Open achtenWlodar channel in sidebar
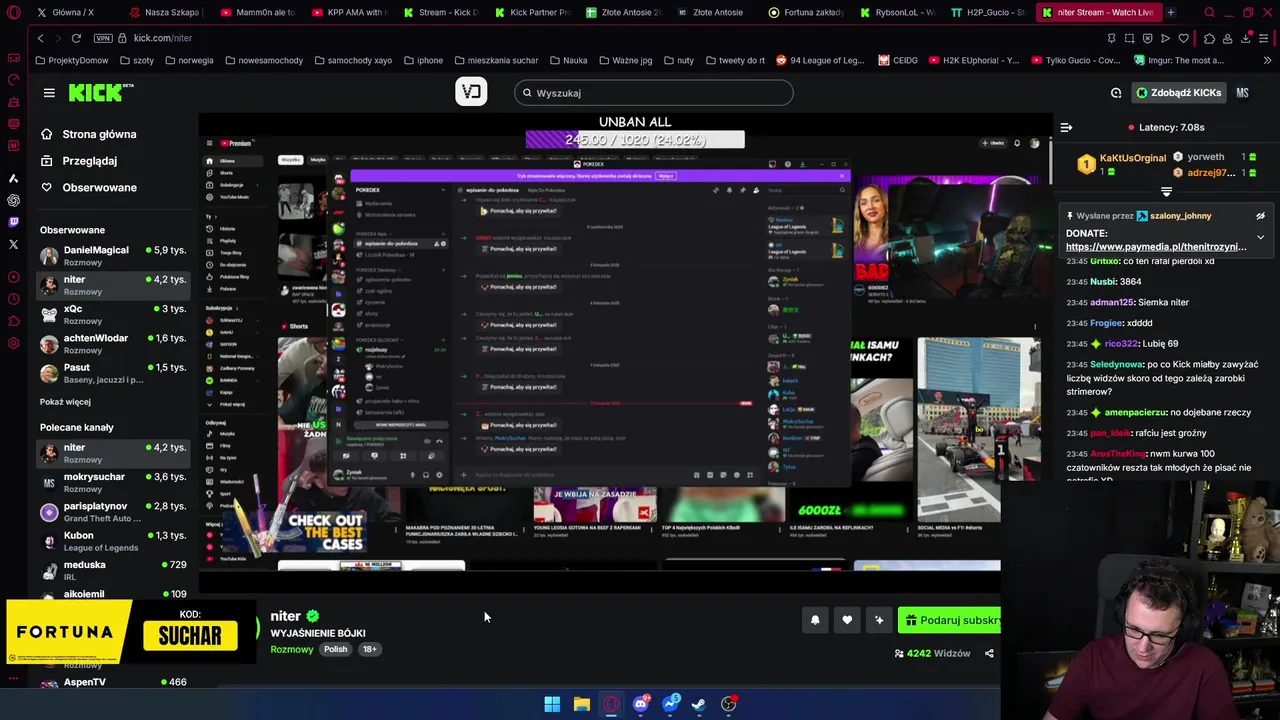The width and height of the screenshot is (1280, 720). click(x=113, y=344)
